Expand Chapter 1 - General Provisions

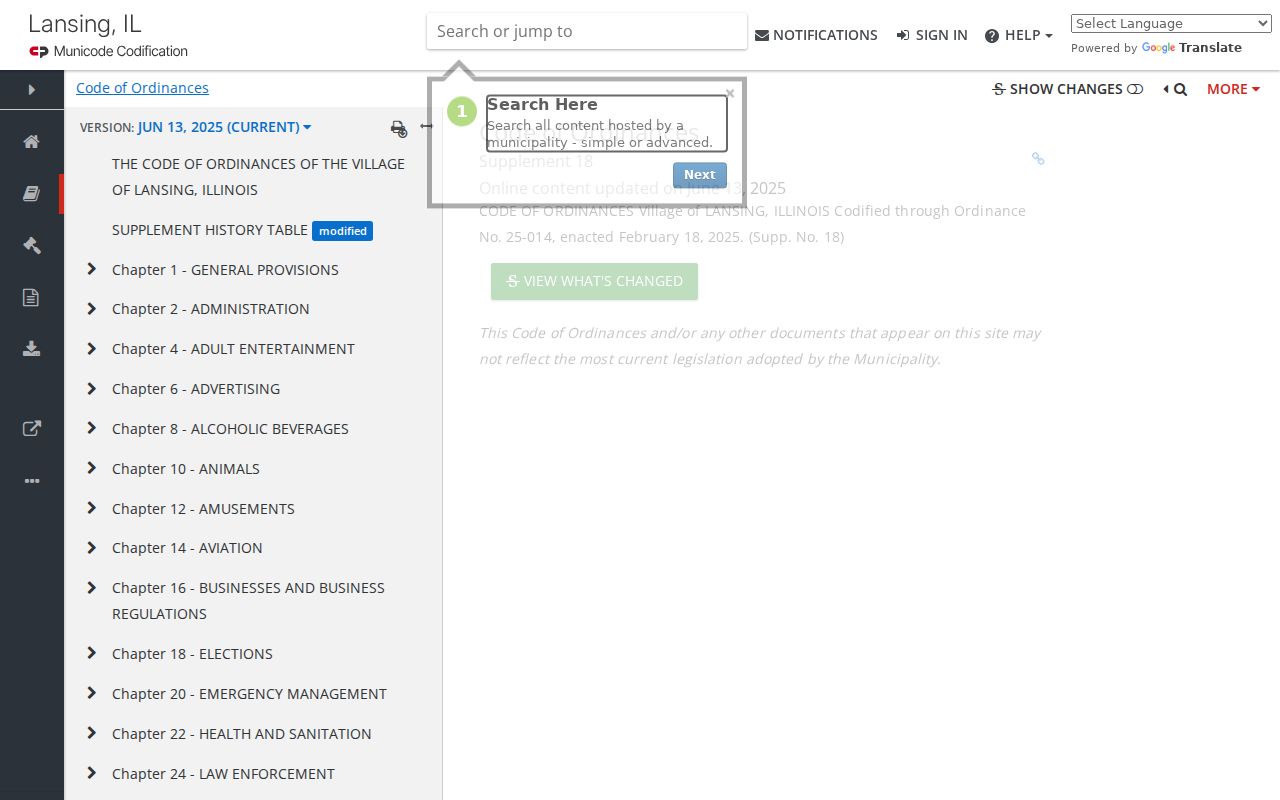click(x=91, y=269)
